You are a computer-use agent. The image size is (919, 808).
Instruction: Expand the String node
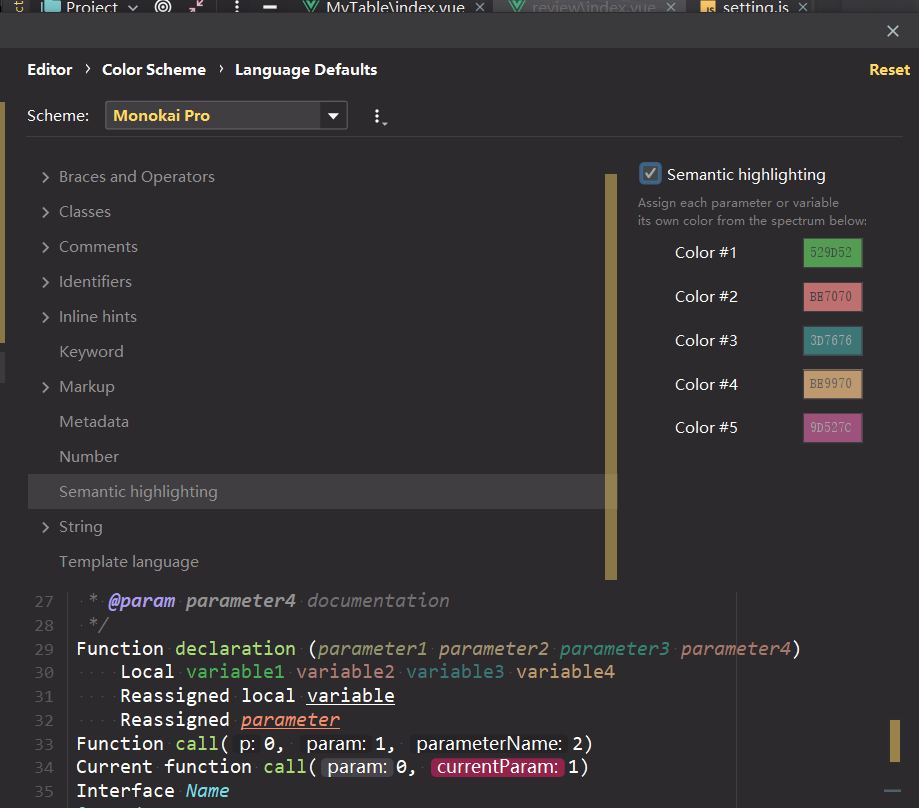(x=45, y=527)
